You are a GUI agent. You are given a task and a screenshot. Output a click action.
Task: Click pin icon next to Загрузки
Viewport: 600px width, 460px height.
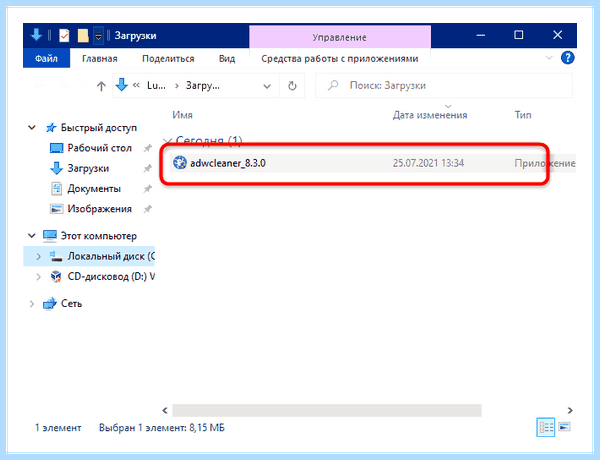click(147, 168)
